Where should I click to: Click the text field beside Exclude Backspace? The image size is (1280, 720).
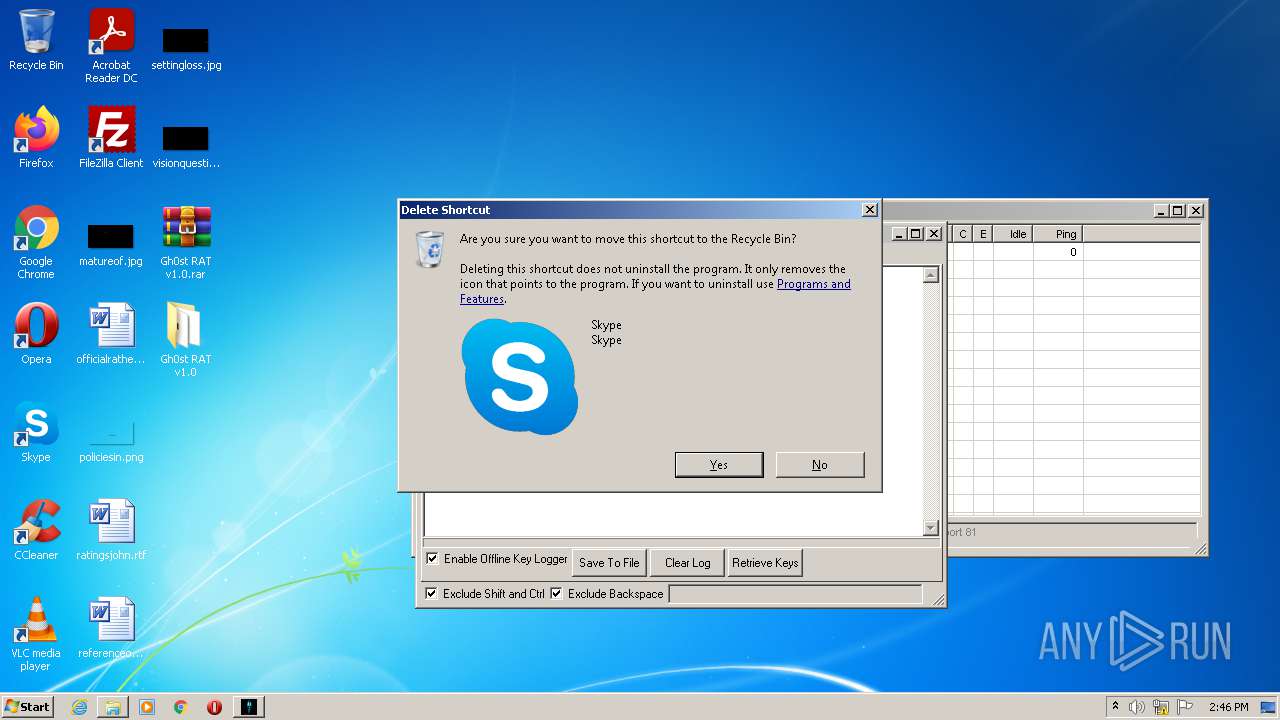(x=795, y=594)
